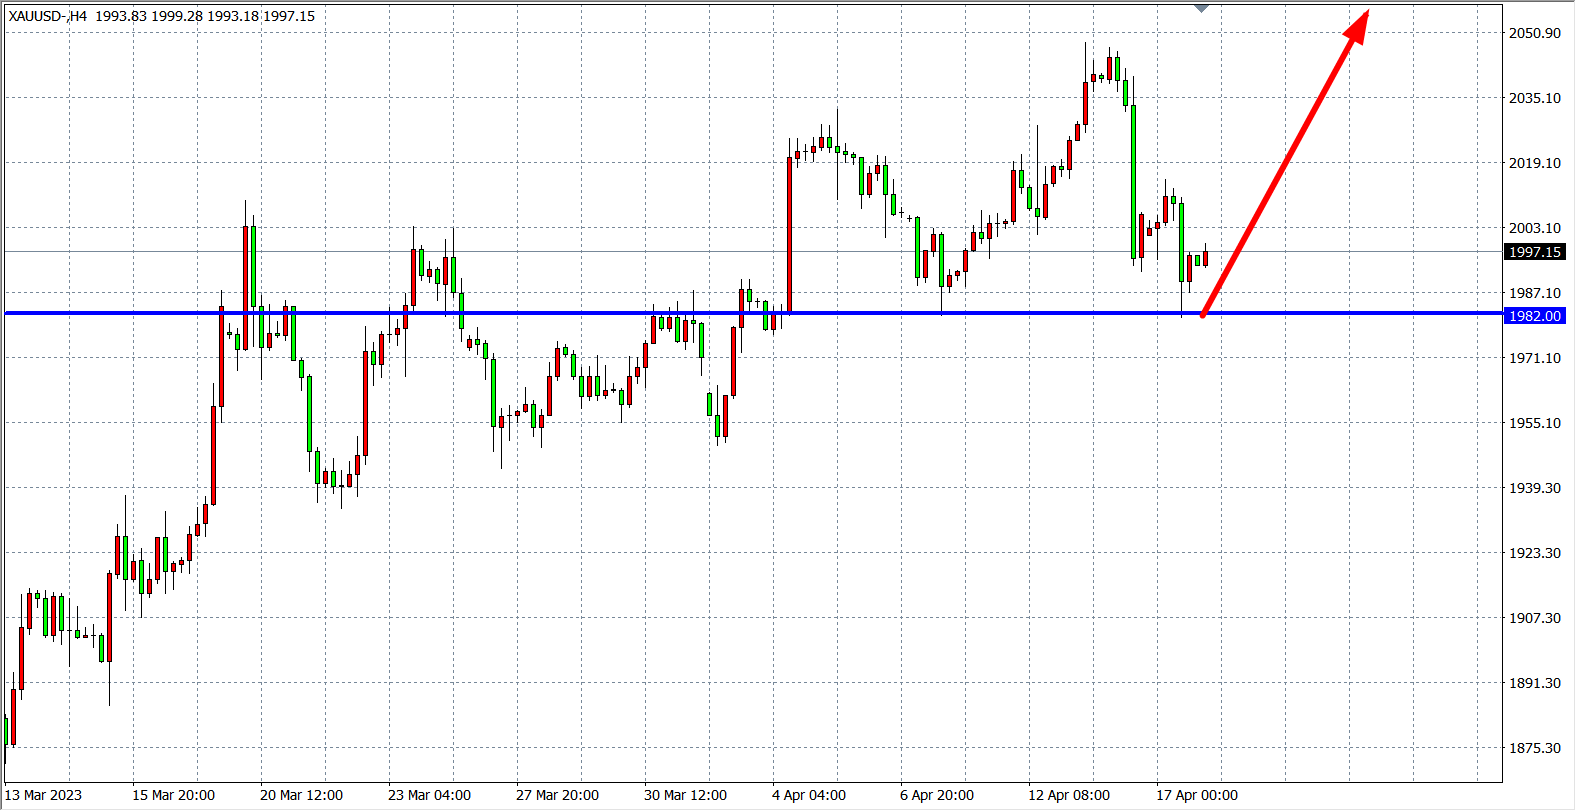
Task: Select the red trend arrow's arrowhead
Action: [x=1358, y=26]
